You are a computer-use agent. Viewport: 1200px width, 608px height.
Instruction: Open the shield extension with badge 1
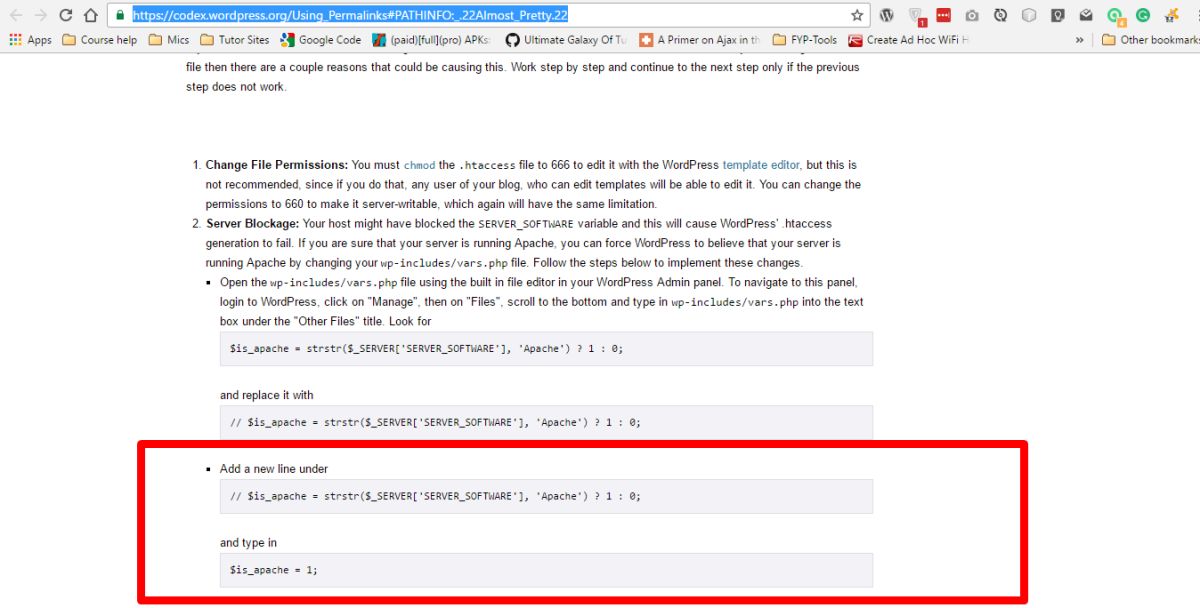pyautogui.click(x=916, y=16)
